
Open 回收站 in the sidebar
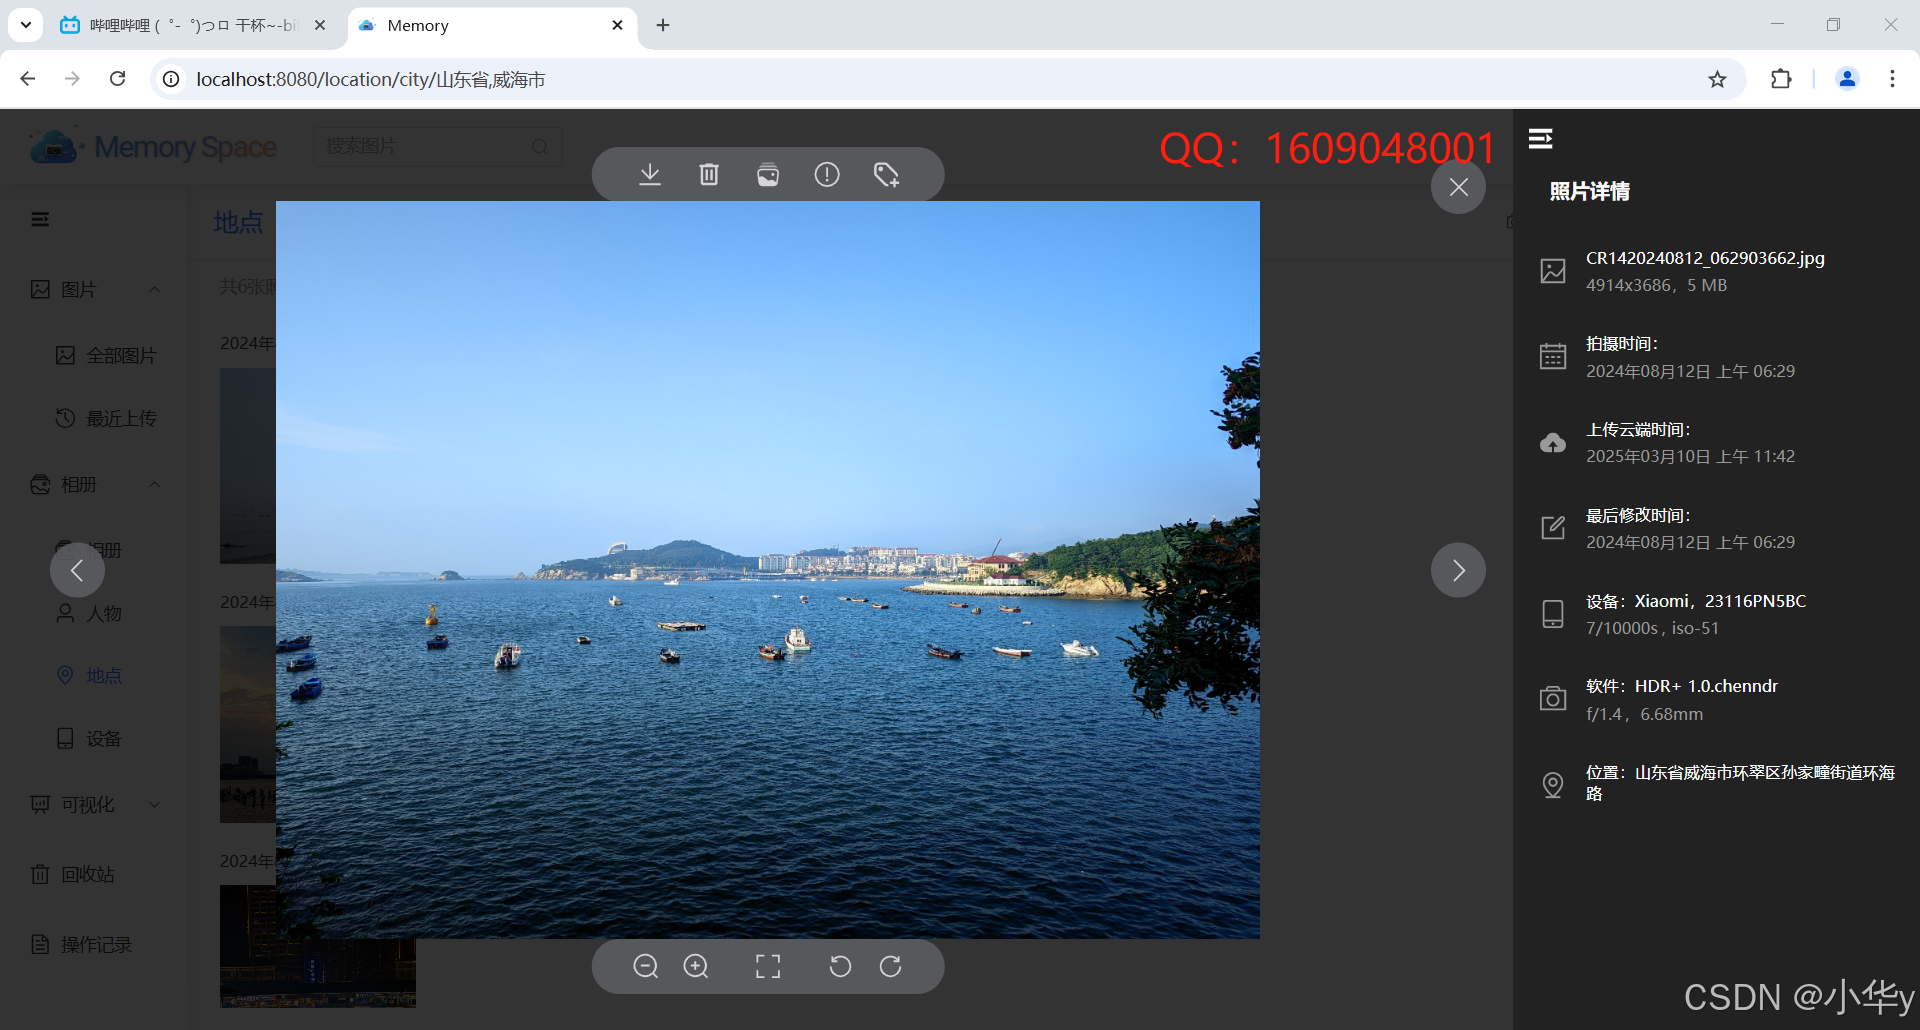click(73, 874)
